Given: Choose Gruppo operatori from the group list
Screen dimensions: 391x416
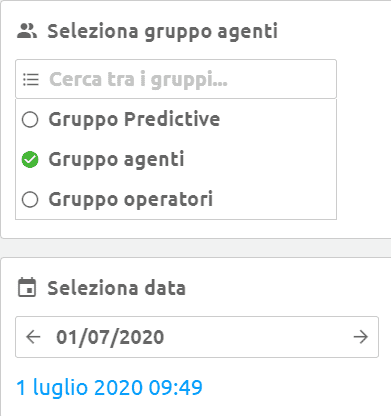Looking at the screenshot, I should pyautogui.click(x=176, y=199).
